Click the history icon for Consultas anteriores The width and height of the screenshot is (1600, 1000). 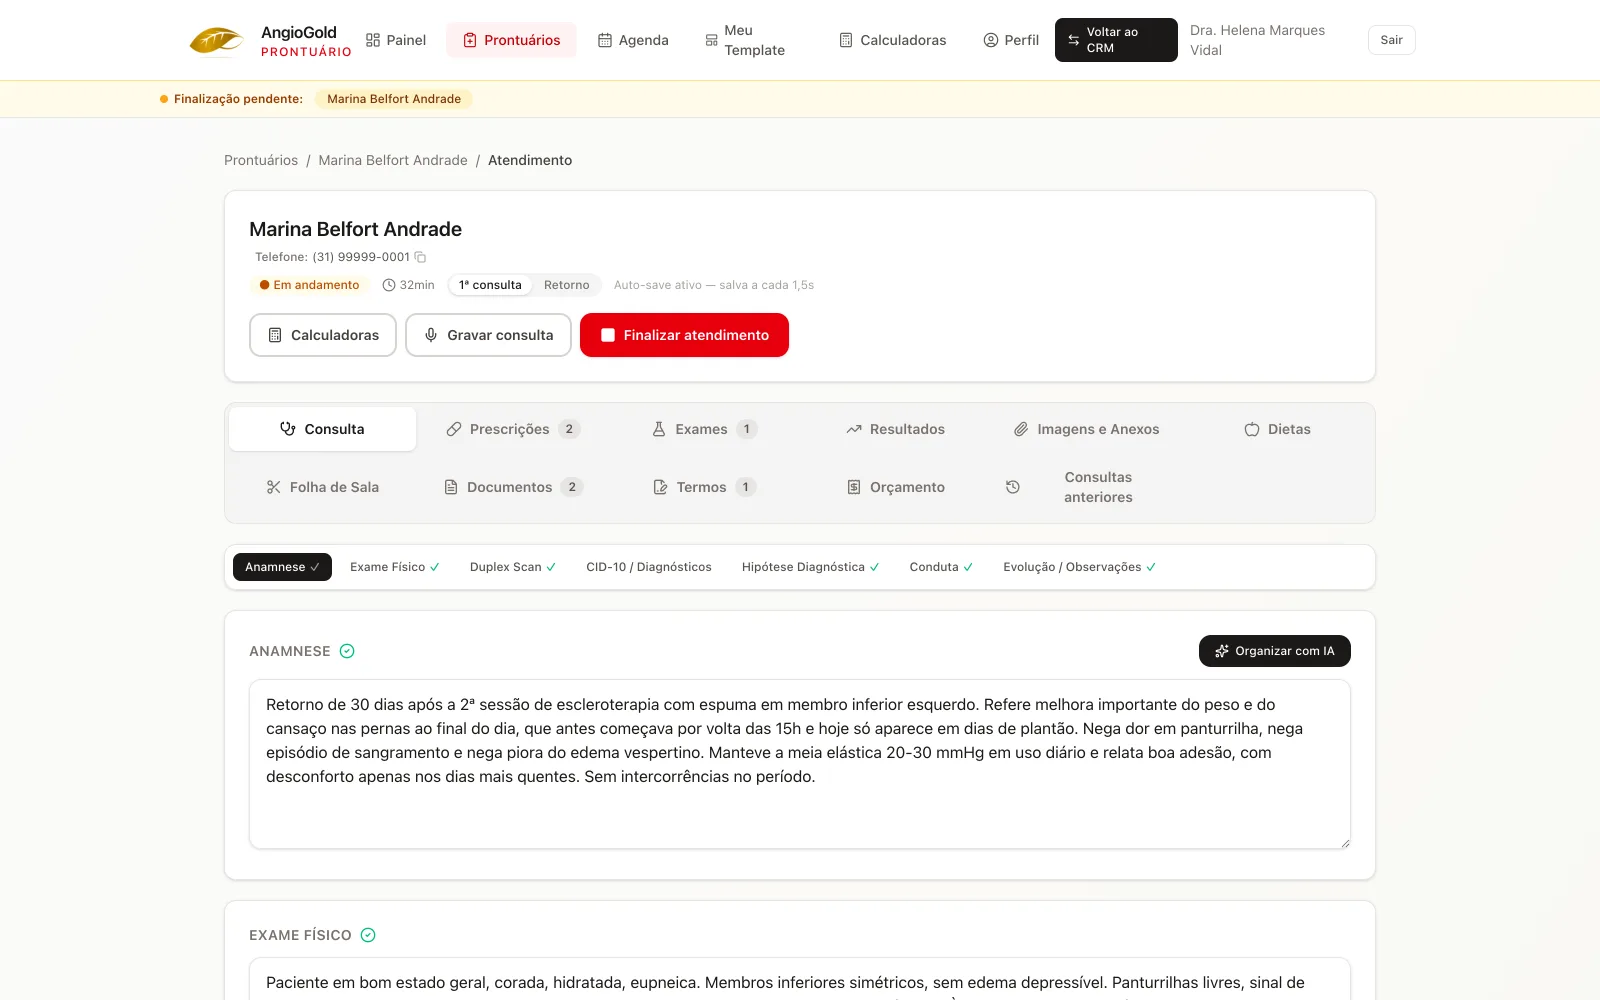pos(1013,487)
